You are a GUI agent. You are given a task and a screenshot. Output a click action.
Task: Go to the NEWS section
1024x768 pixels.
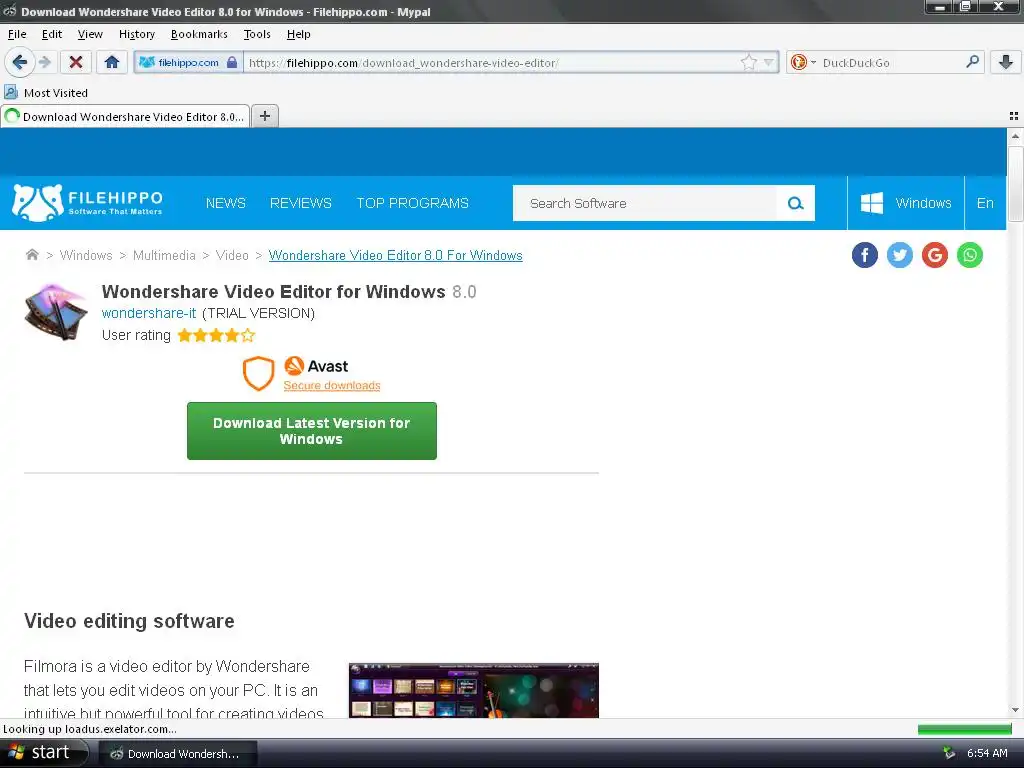point(225,203)
